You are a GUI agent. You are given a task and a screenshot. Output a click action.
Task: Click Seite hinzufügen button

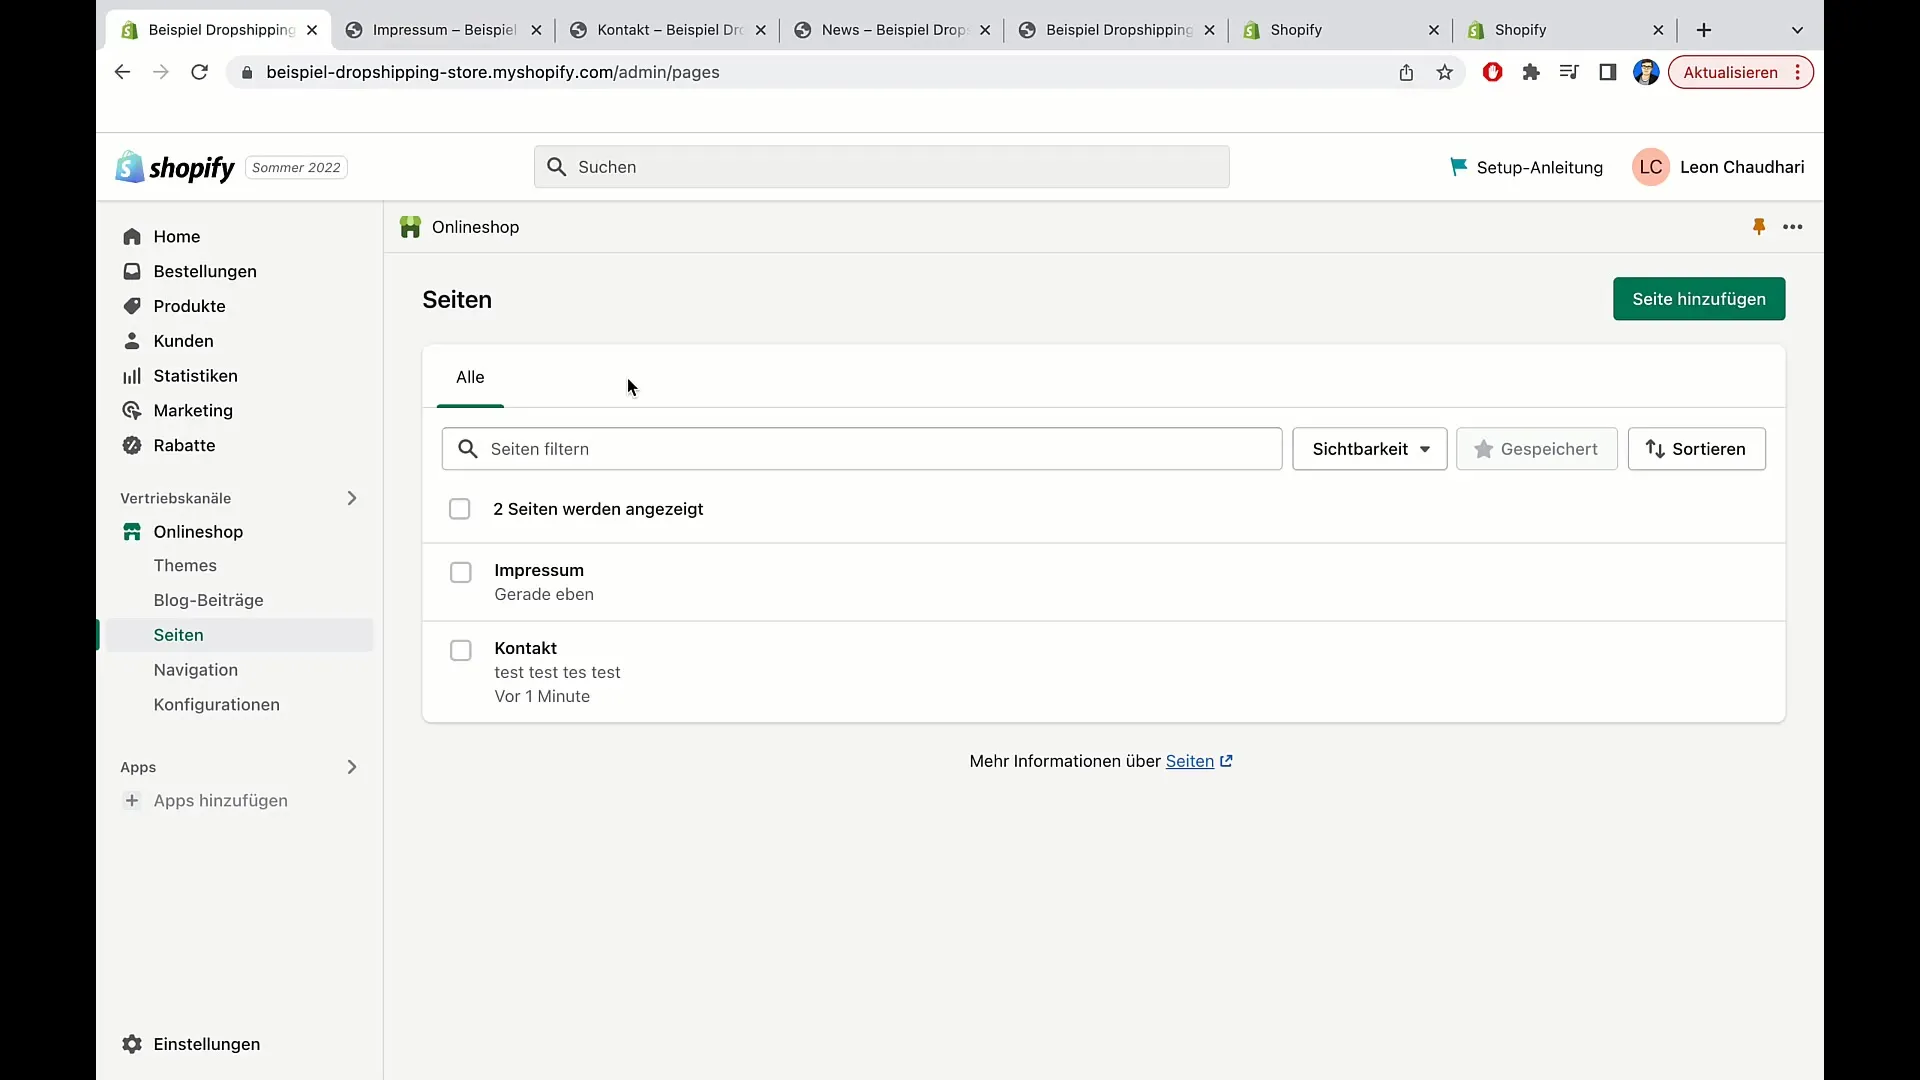pos(1700,299)
